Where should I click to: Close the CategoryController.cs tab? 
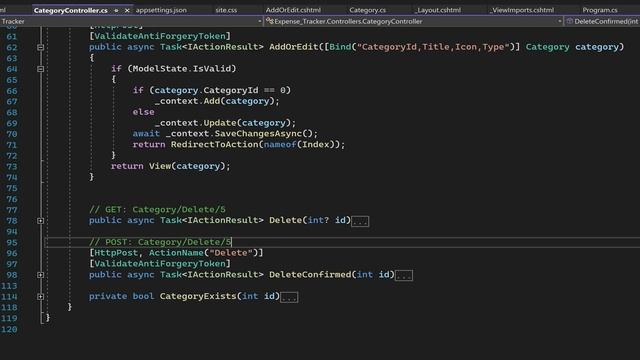point(127,10)
